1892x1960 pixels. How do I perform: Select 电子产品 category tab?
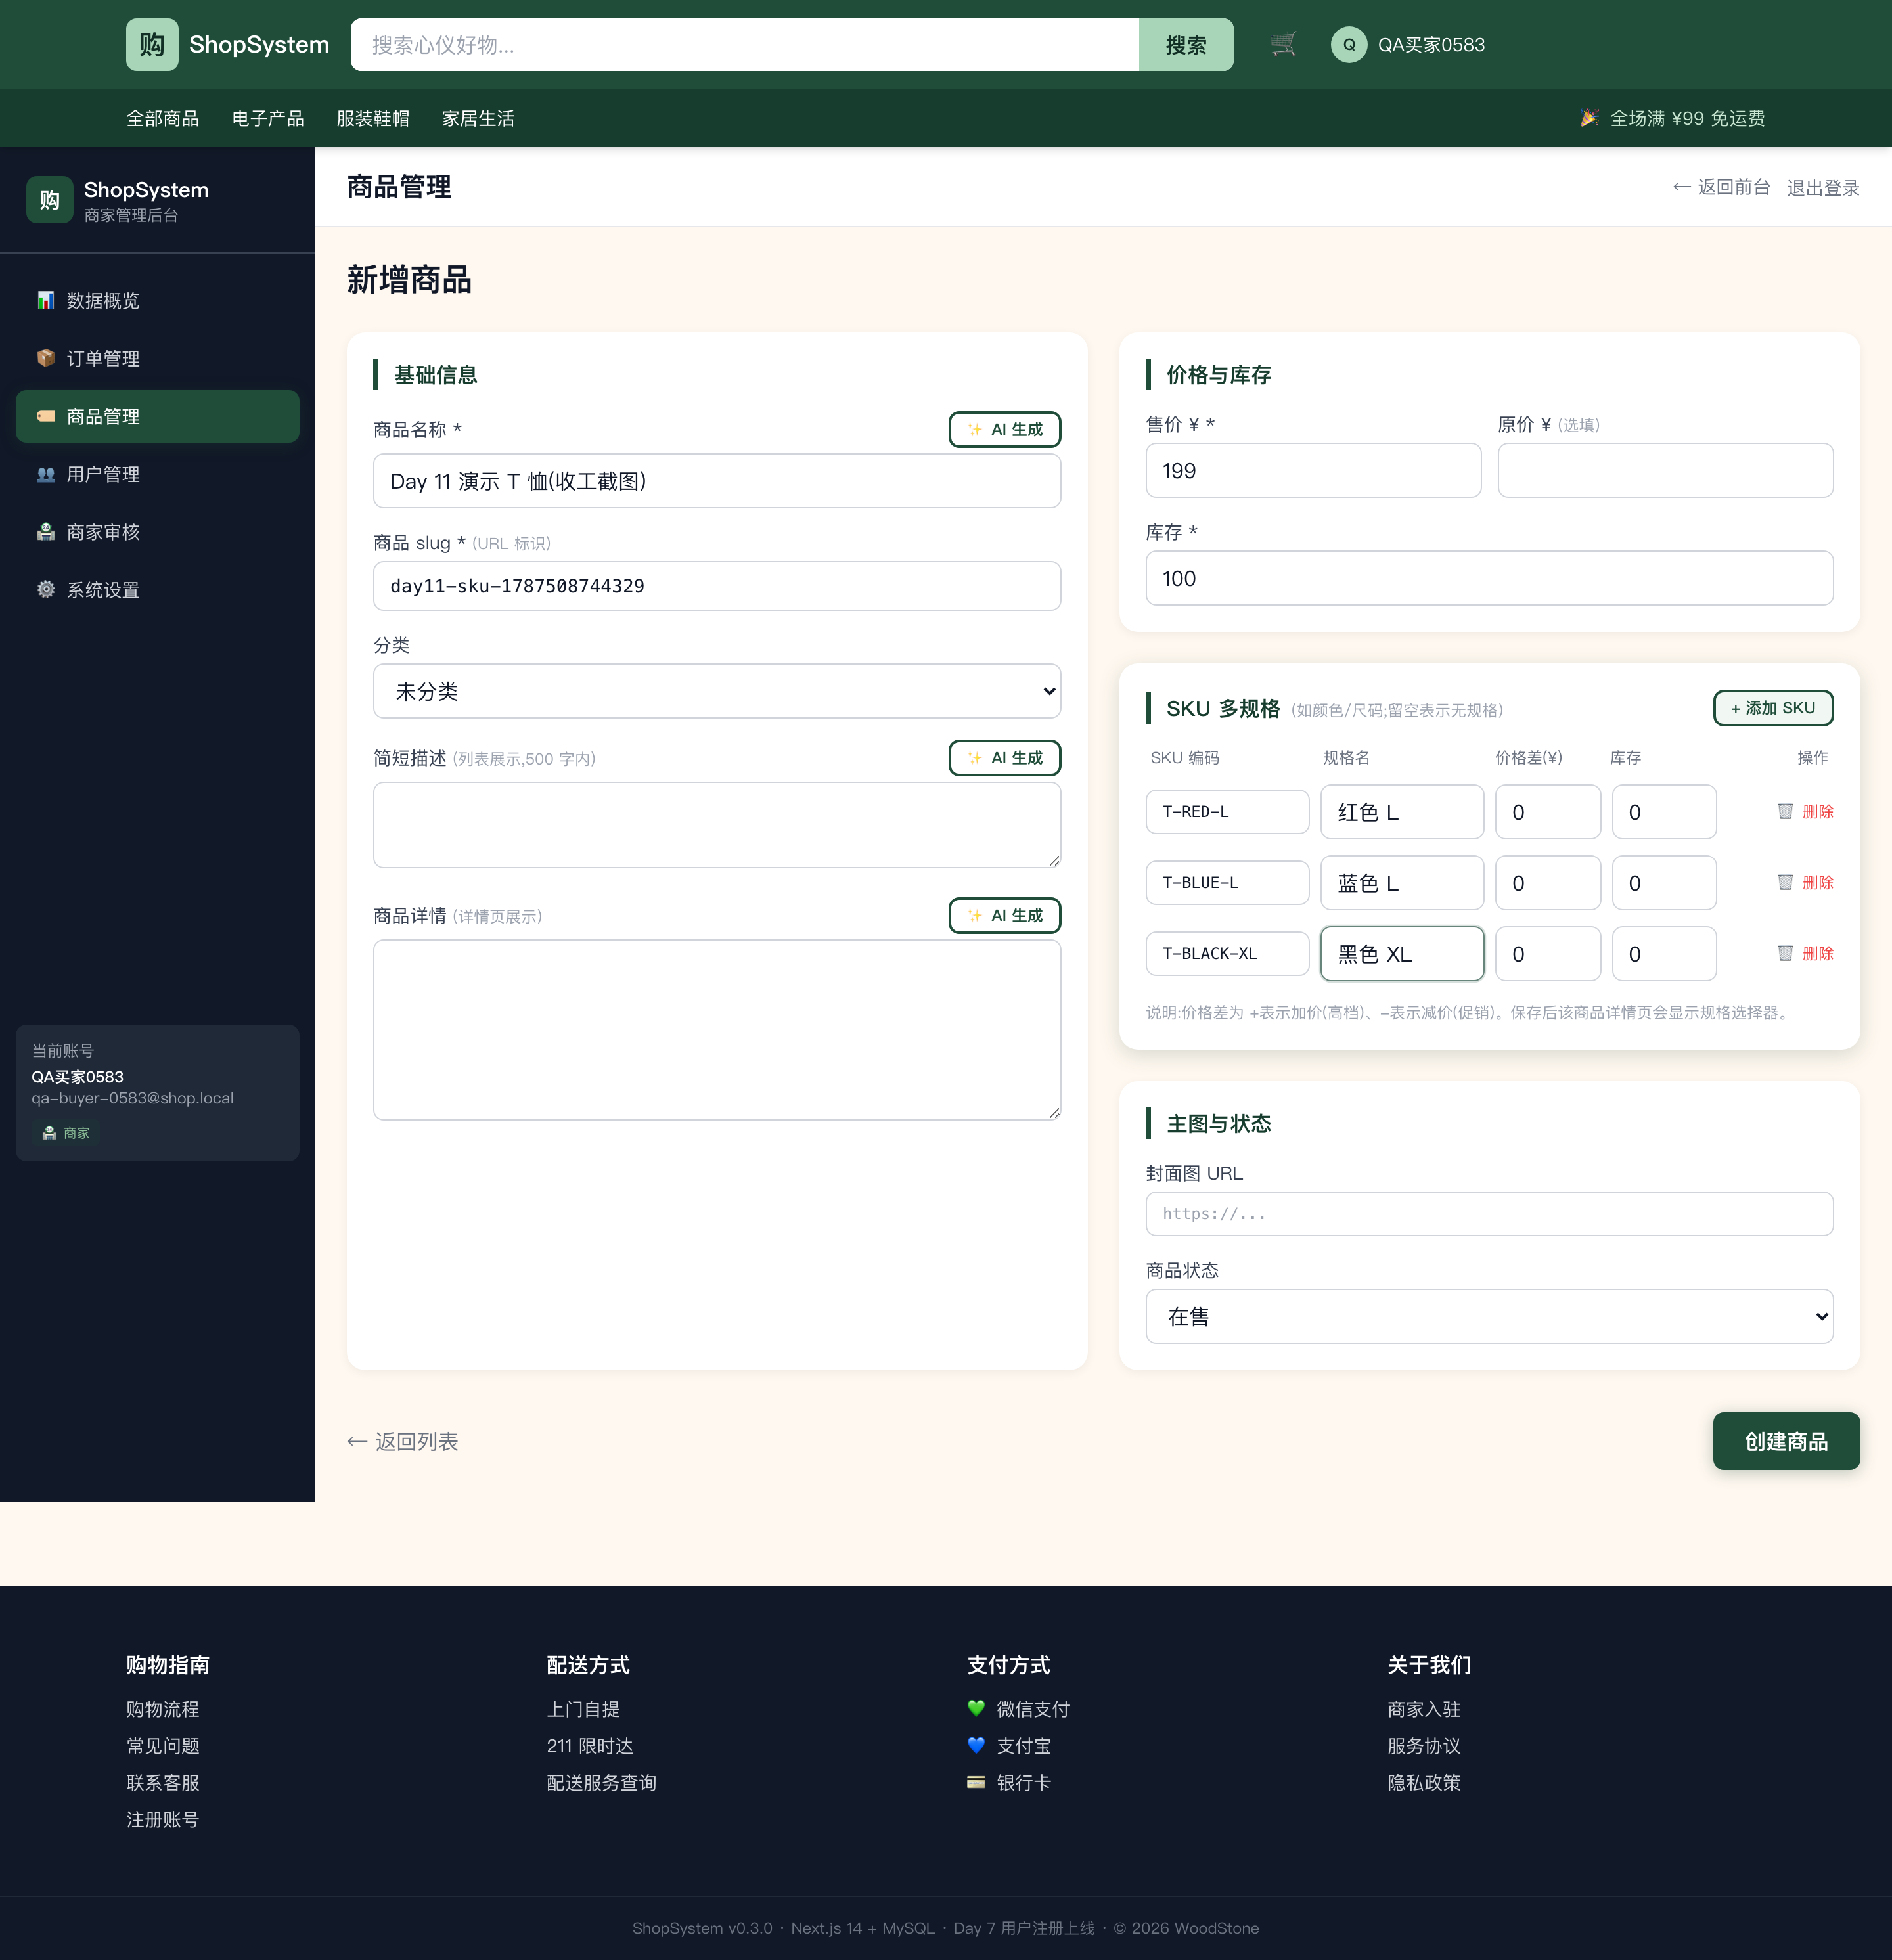click(x=268, y=118)
